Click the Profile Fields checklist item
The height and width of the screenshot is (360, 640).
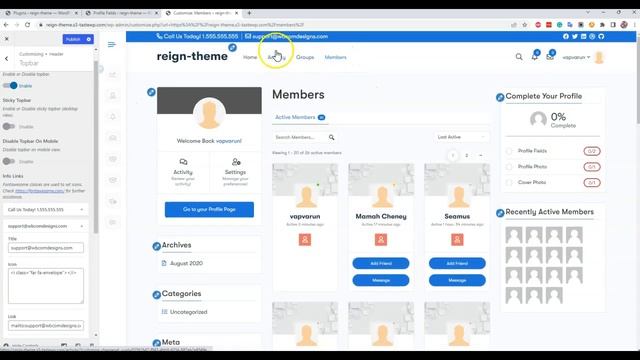coord(553,151)
